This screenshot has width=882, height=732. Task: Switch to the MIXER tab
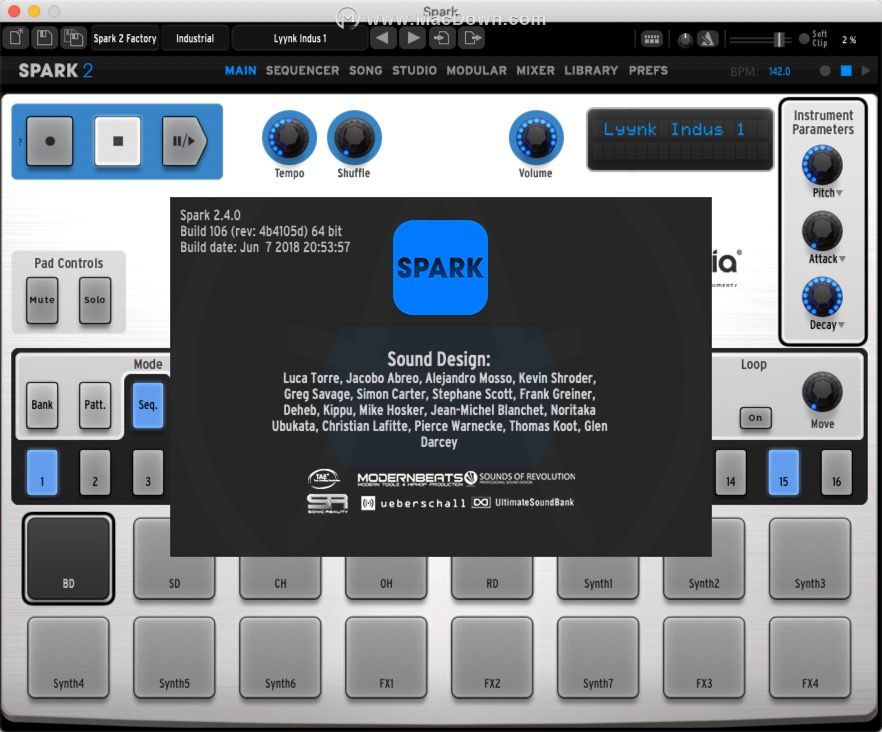536,71
